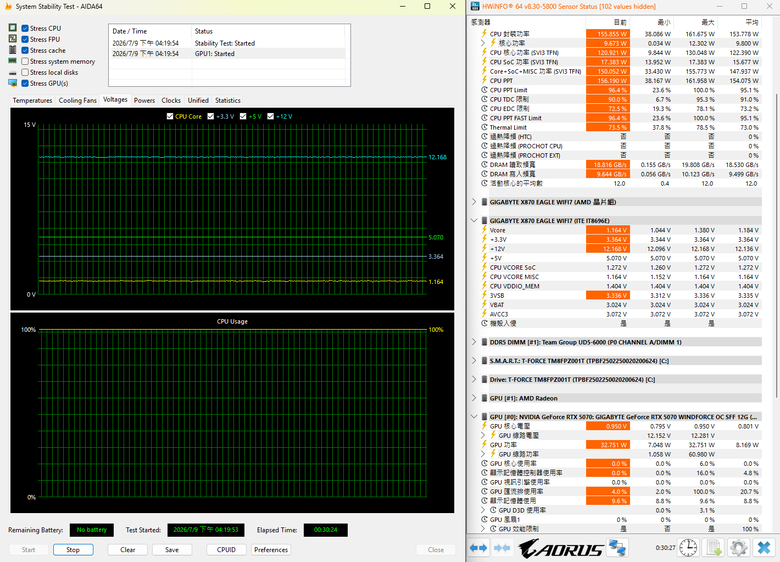This screenshot has width=780, height=562.
Task: Switch to the Temperatures tab
Action: click(32, 100)
